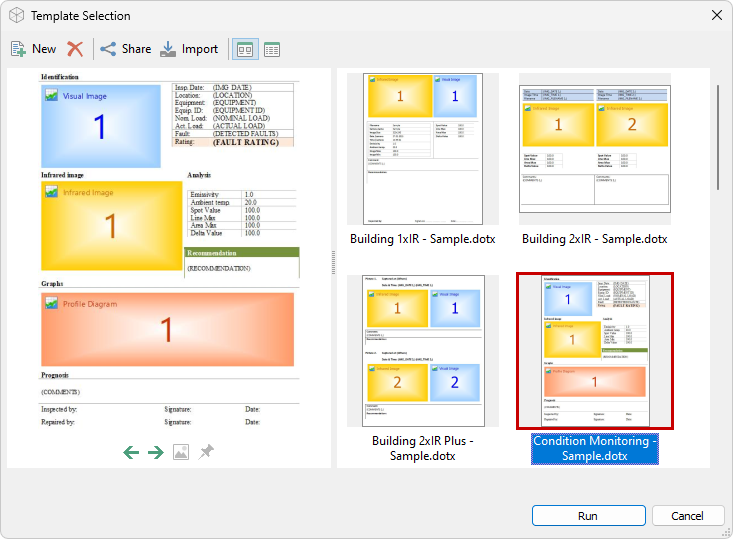
Task: Click the Visual Image placeholder in preview
Action: click(x=101, y=126)
